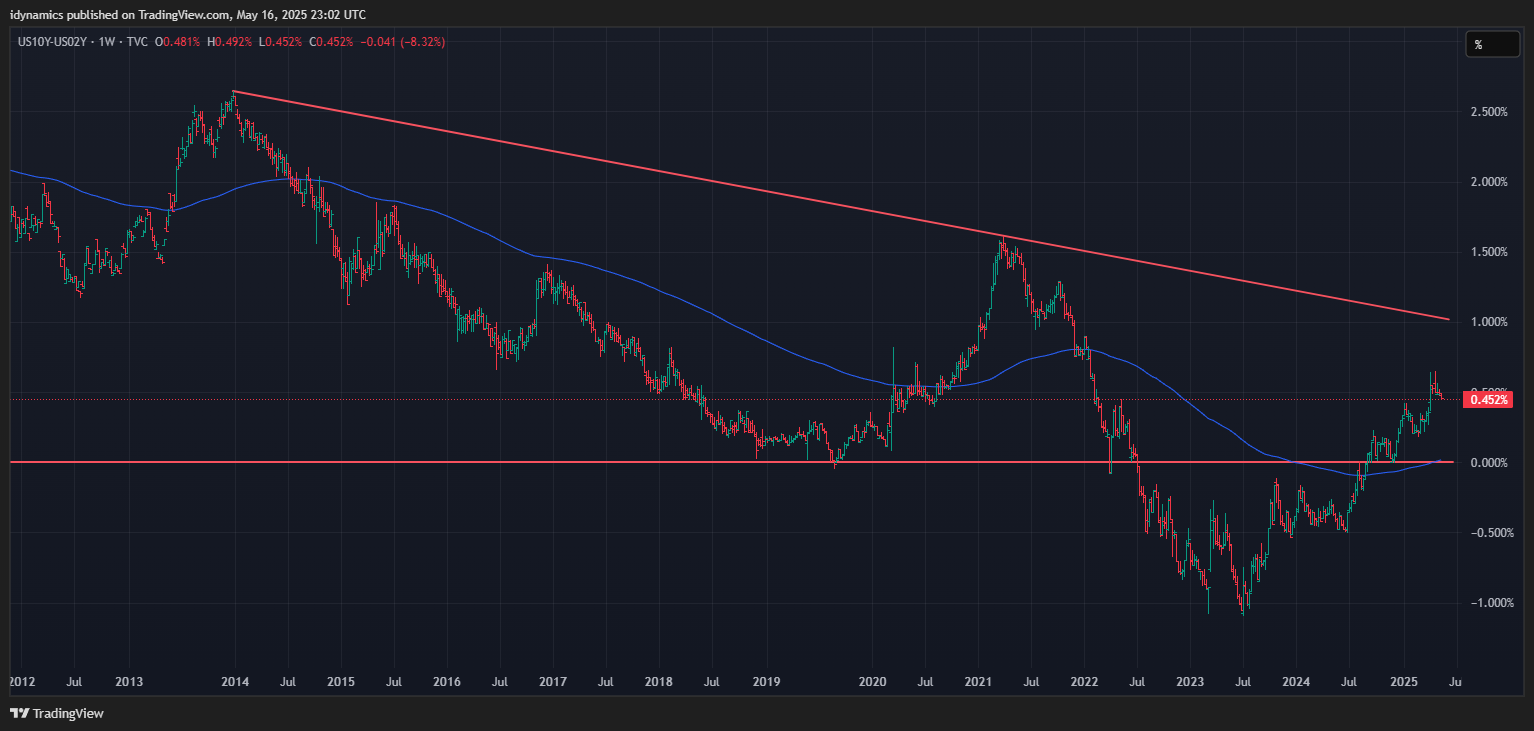1534x731 pixels.
Task: Select the 1W interval label in legend
Action: [x=107, y=42]
